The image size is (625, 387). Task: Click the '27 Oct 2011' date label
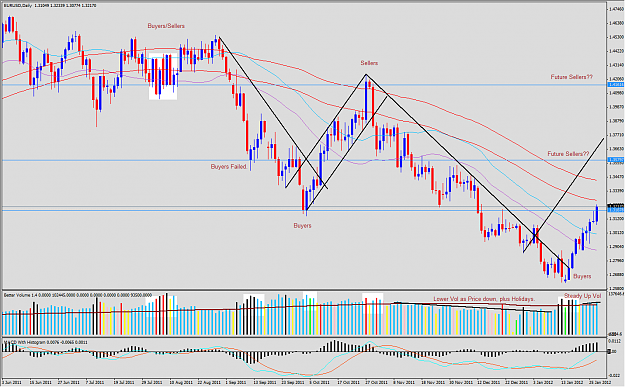pos(376,383)
